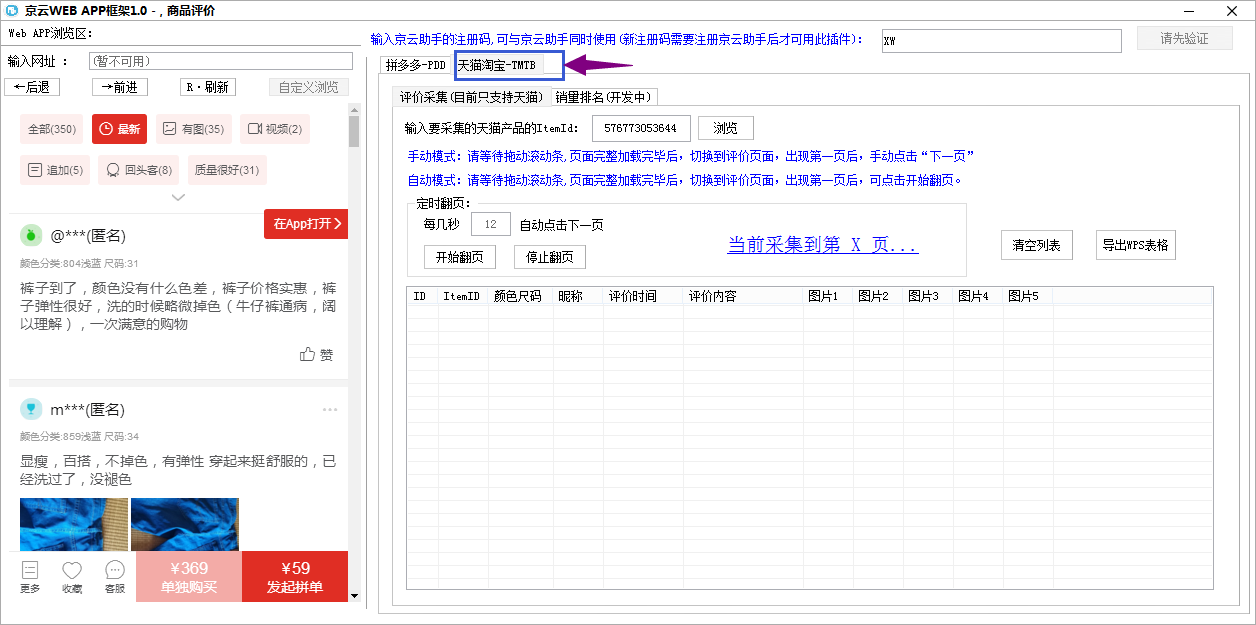Image resolution: width=1256 pixels, height=625 pixels.
Task: Click the 请先验证 verify button
Action: coord(1185,39)
